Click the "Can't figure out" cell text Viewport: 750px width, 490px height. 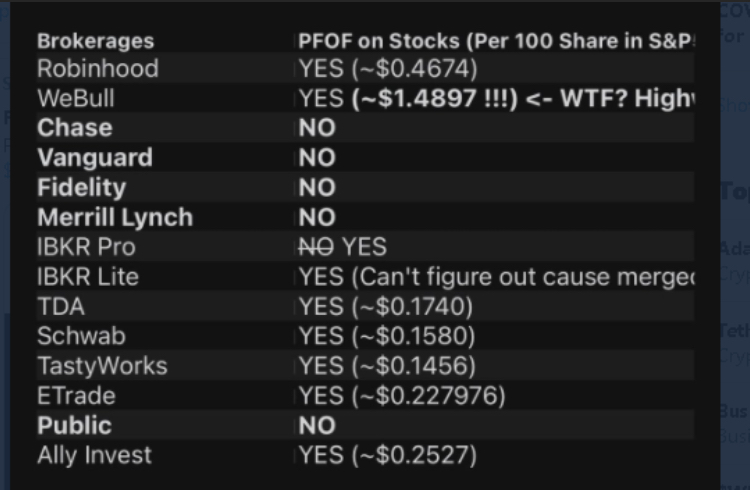(x=495, y=276)
